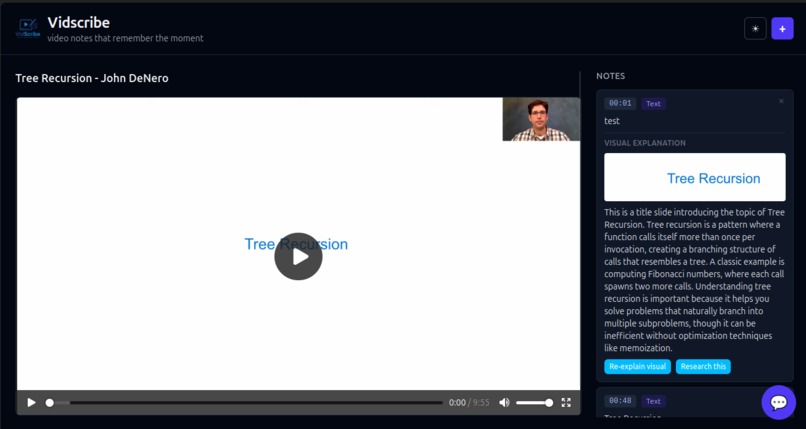
Task: Click the Text tag on the 00:01 note
Action: pyautogui.click(x=653, y=104)
